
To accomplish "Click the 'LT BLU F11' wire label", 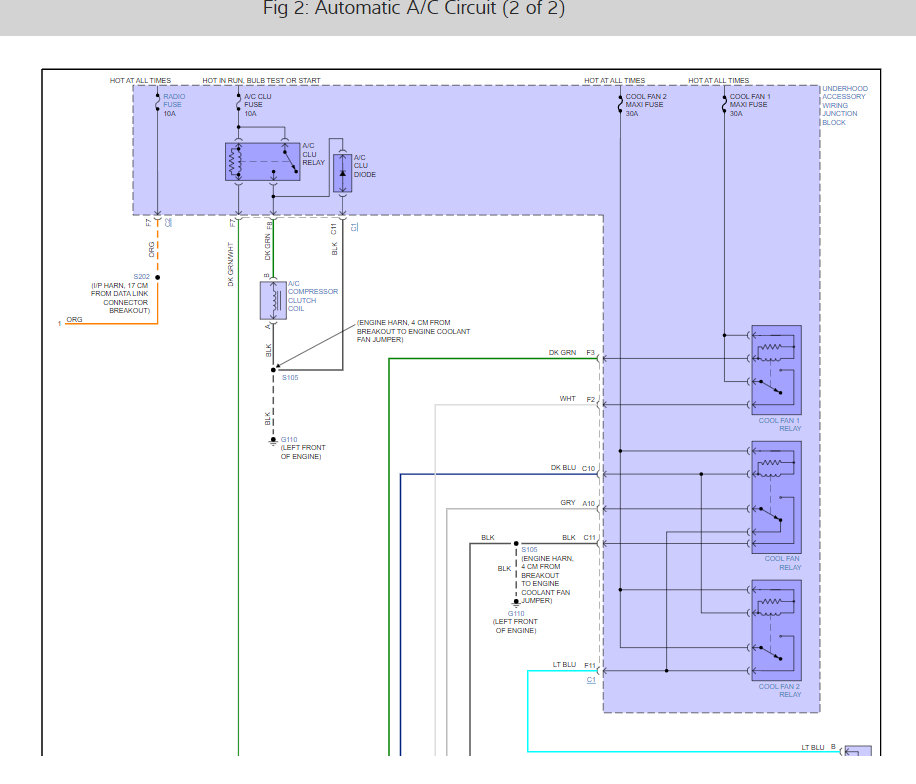I will [x=574, y=665].
